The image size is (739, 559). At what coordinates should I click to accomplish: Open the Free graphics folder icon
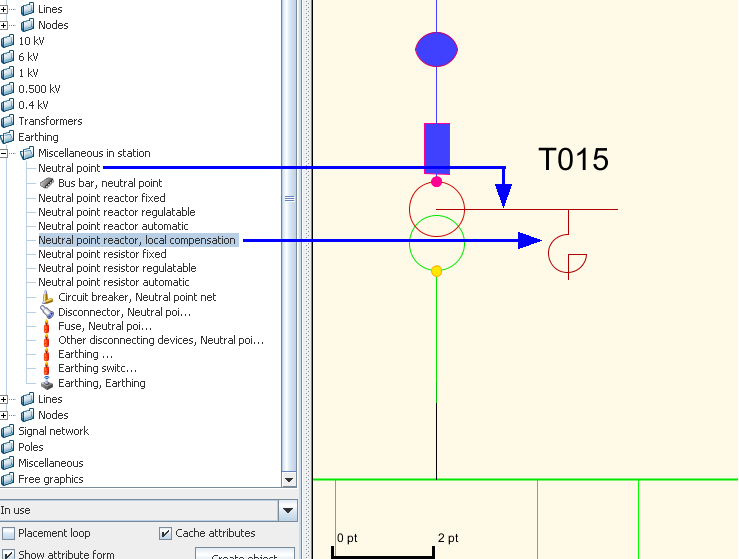click(8, 479)
